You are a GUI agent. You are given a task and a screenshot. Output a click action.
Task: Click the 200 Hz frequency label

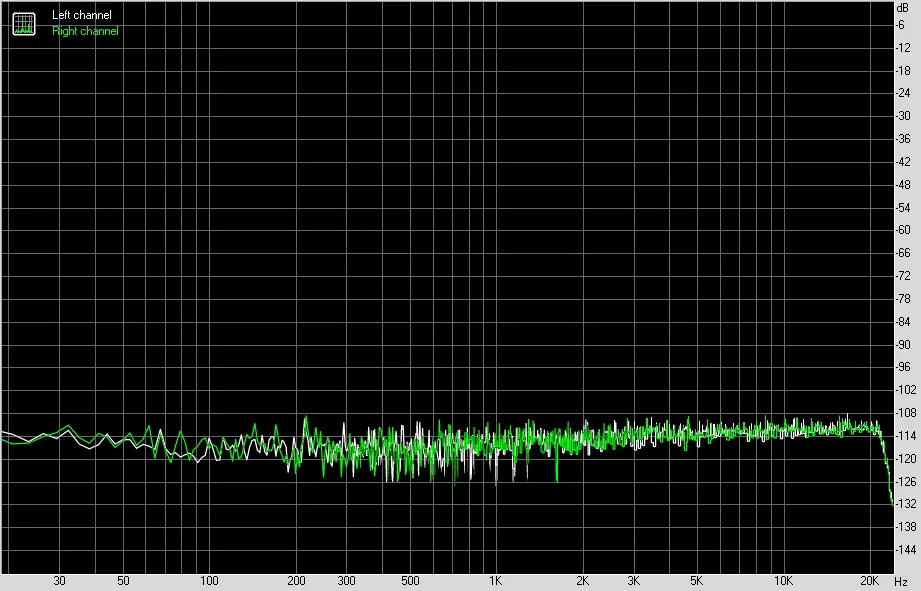coord(296,581)
